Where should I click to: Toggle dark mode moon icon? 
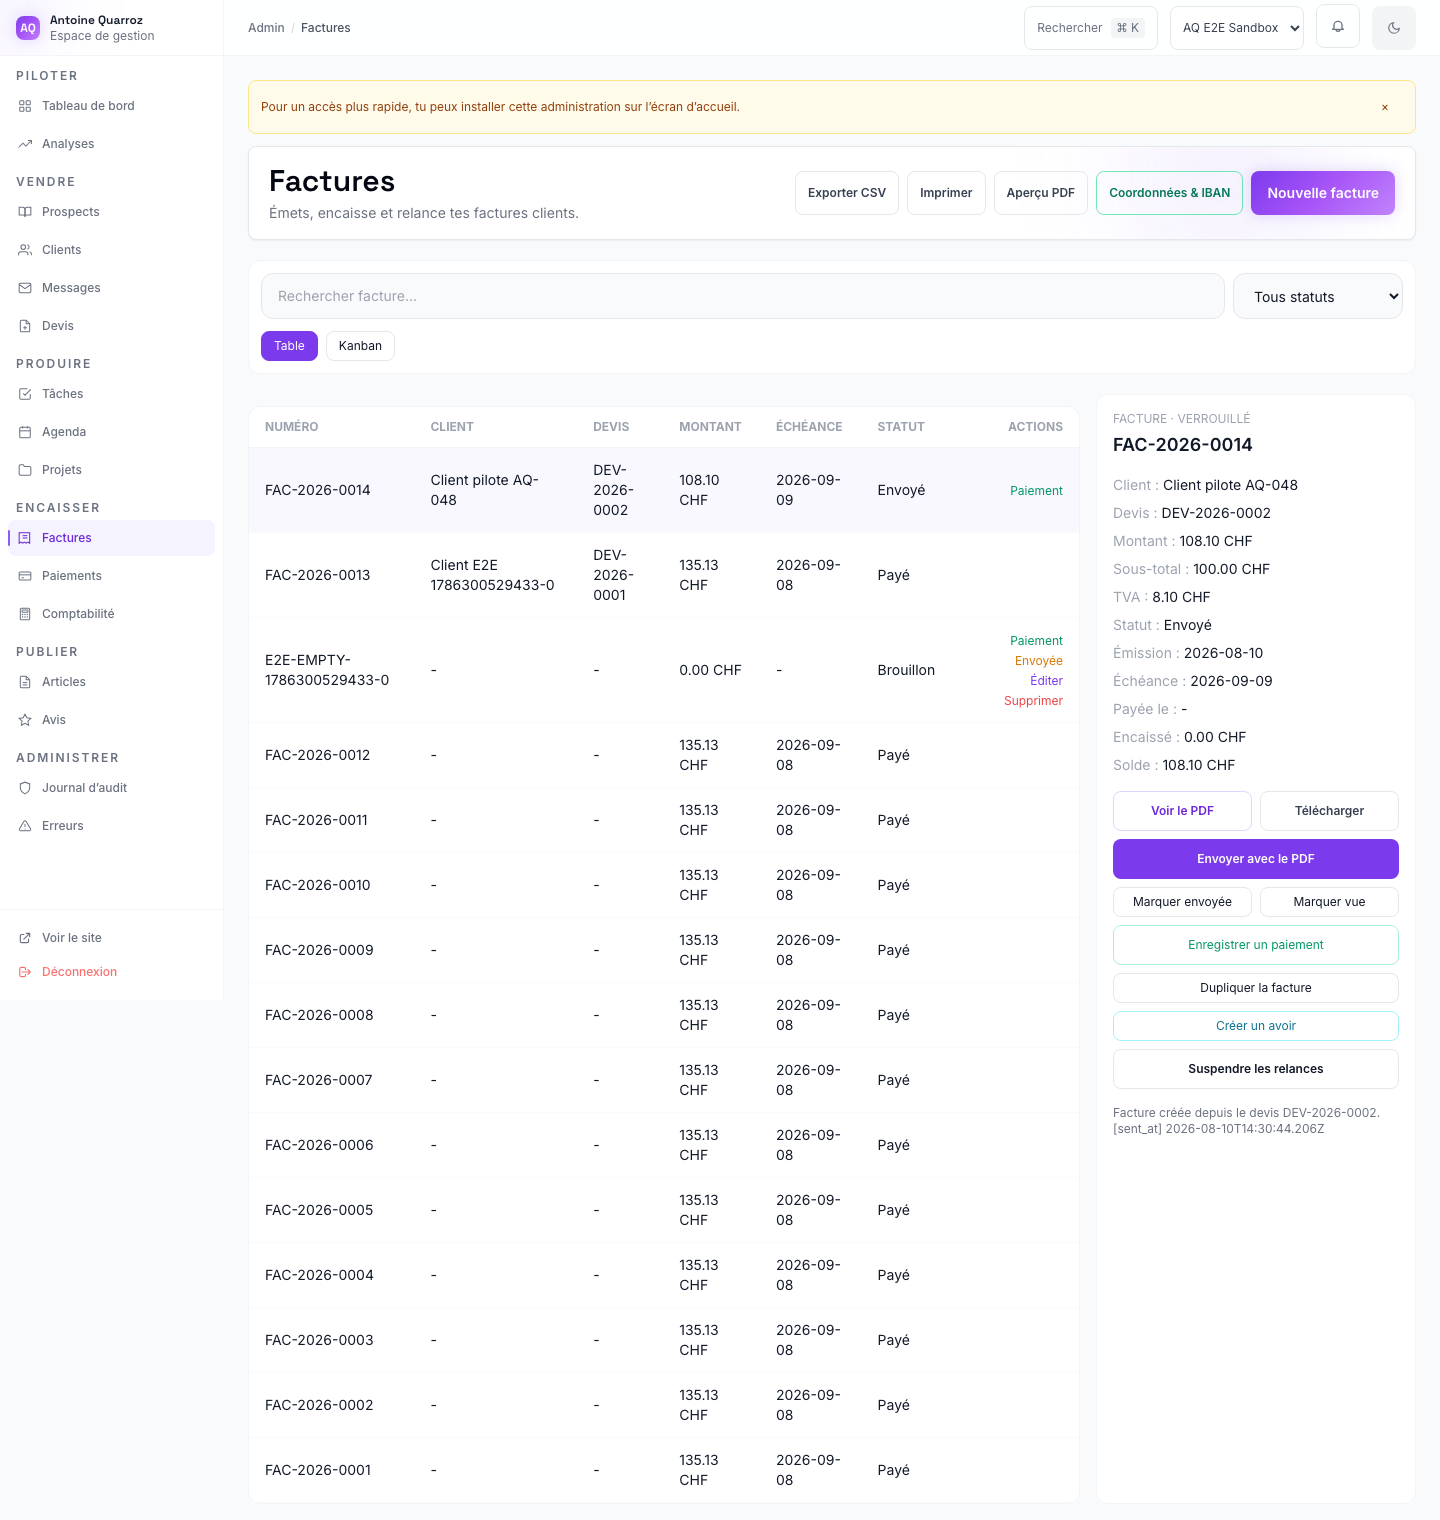[x=1394, y=28]
